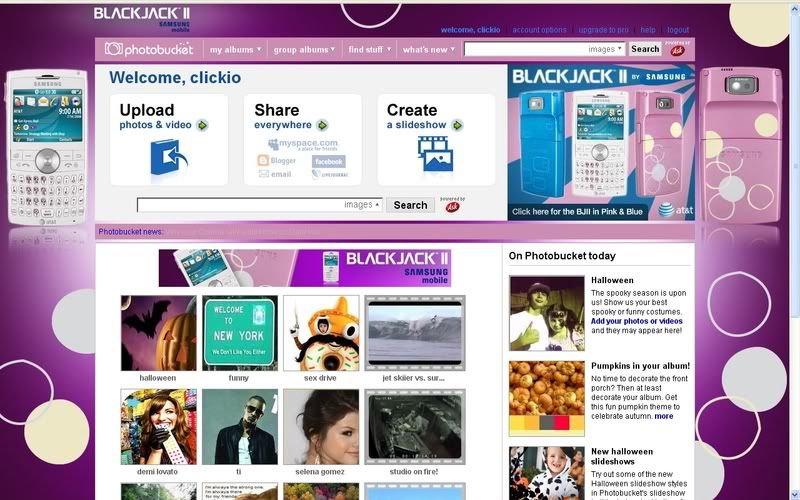Click the green arrow beside Share everywhere
This screenshot has width=800, height=500.
pyautogui.click(x=322, y=125)
